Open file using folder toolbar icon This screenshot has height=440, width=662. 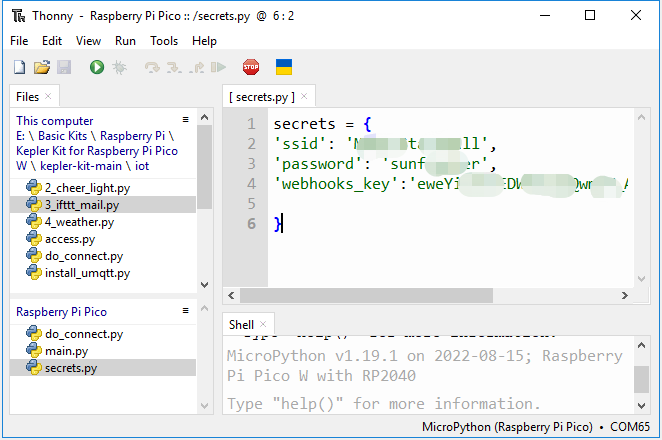[x=42, y=67]
